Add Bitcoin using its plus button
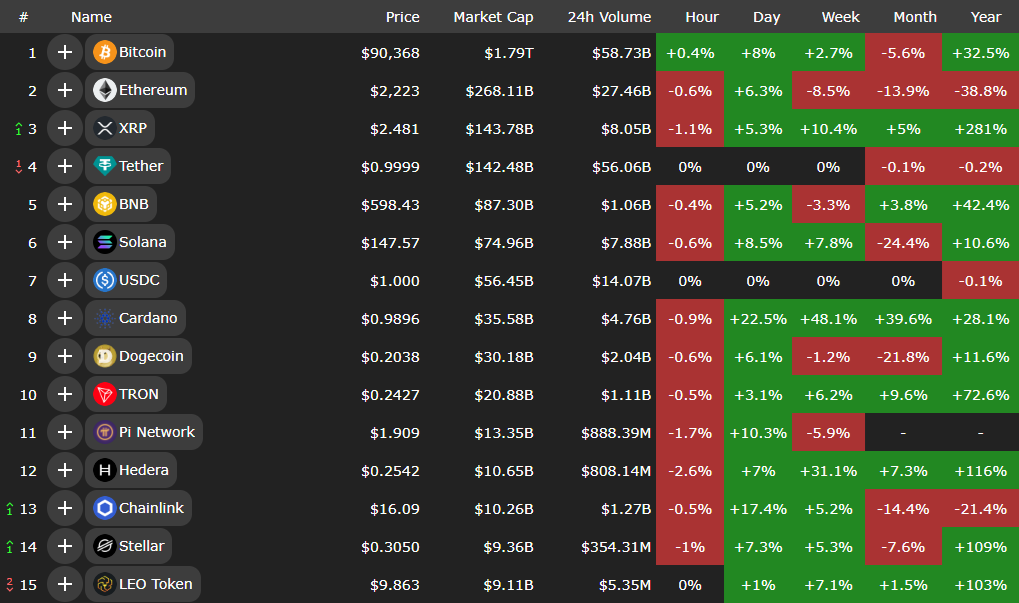The image size is (1019, 603). 65,52
